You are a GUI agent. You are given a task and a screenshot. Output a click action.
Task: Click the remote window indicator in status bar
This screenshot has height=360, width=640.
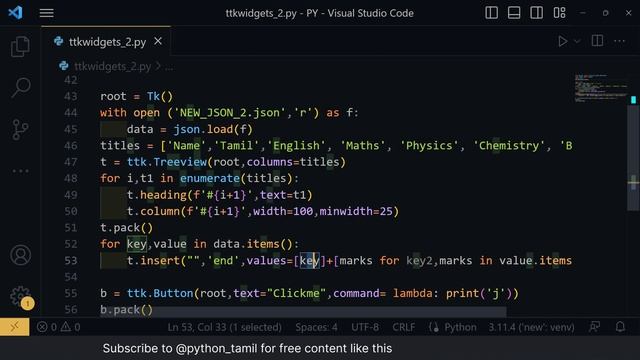point(15,327)
